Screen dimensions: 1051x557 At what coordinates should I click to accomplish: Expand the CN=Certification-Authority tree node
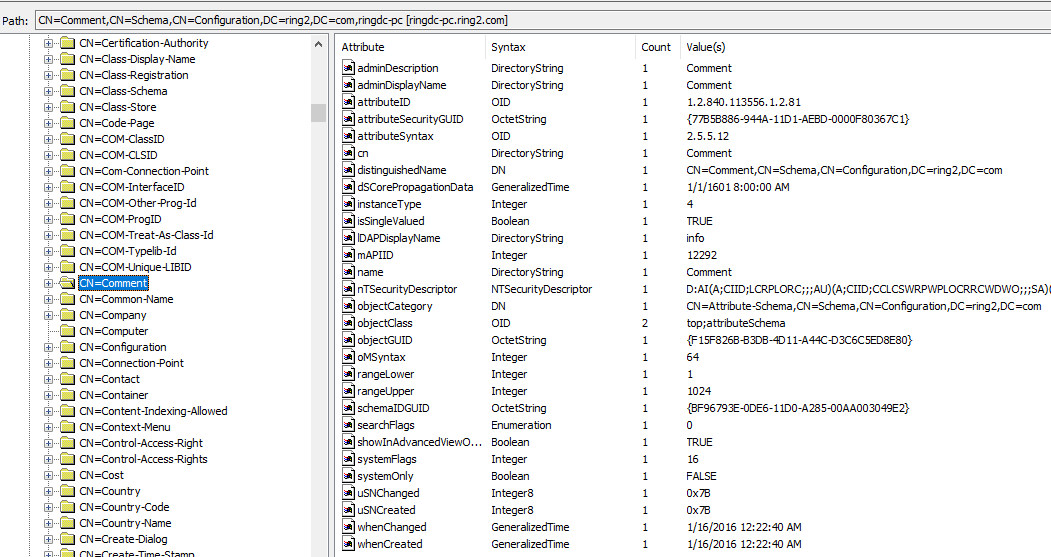48,44
